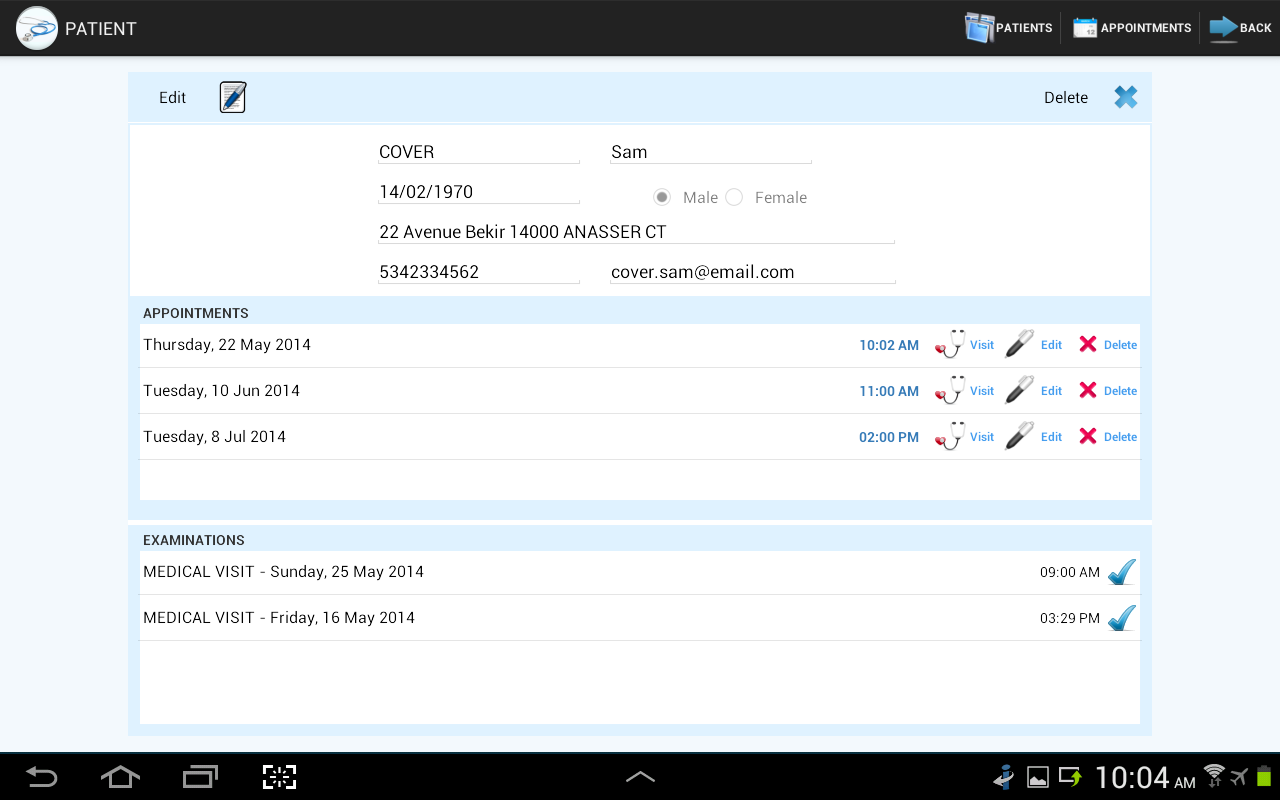
Task: Click the last name field COVER
Action: tap(479, 152)
